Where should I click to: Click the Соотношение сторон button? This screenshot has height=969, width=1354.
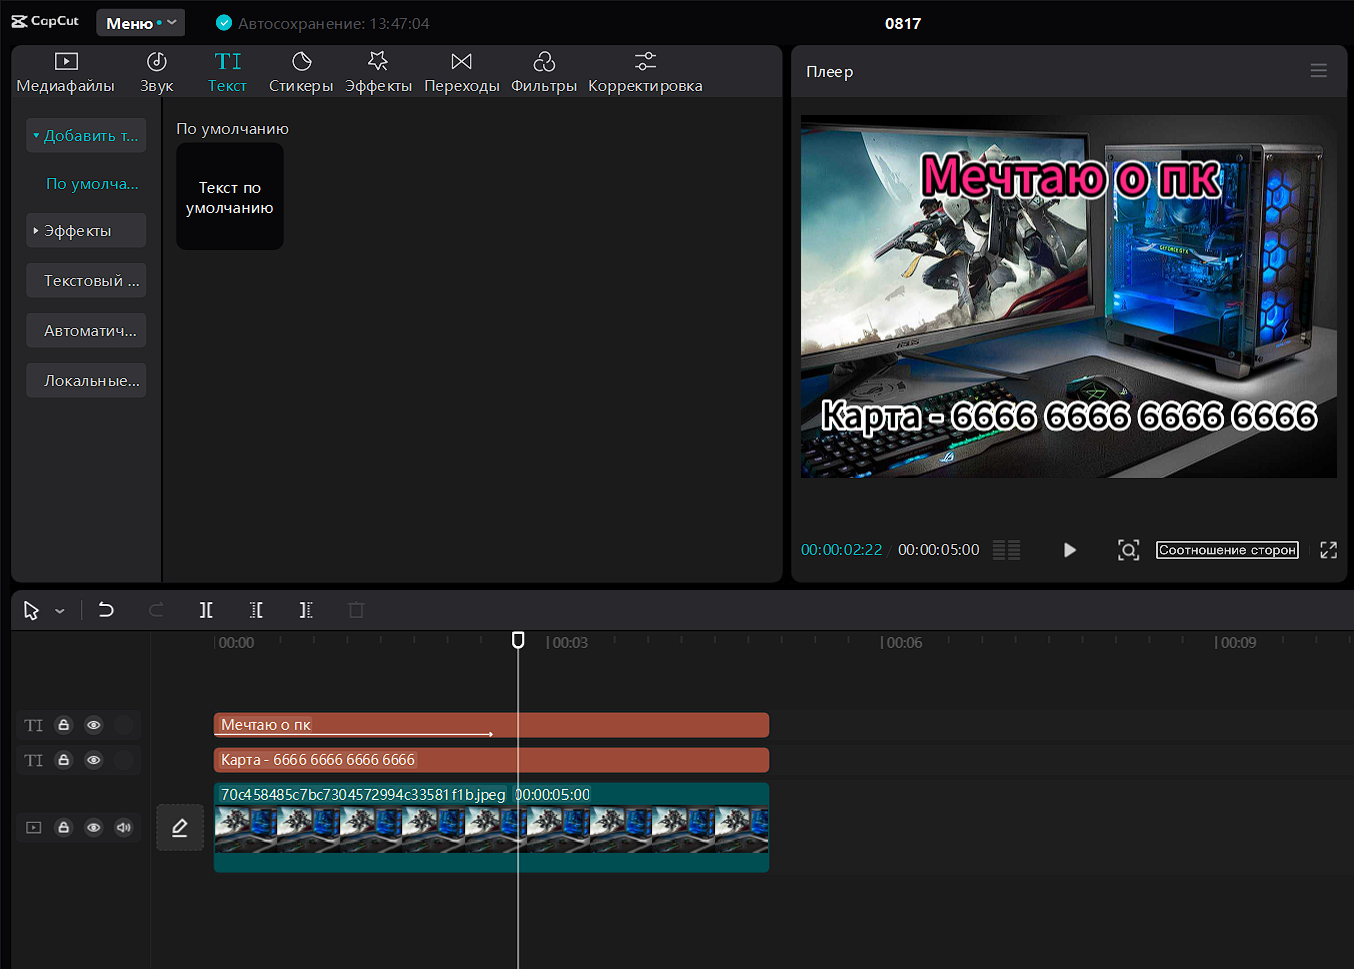pyautogui.click(x=1227, y=550)
